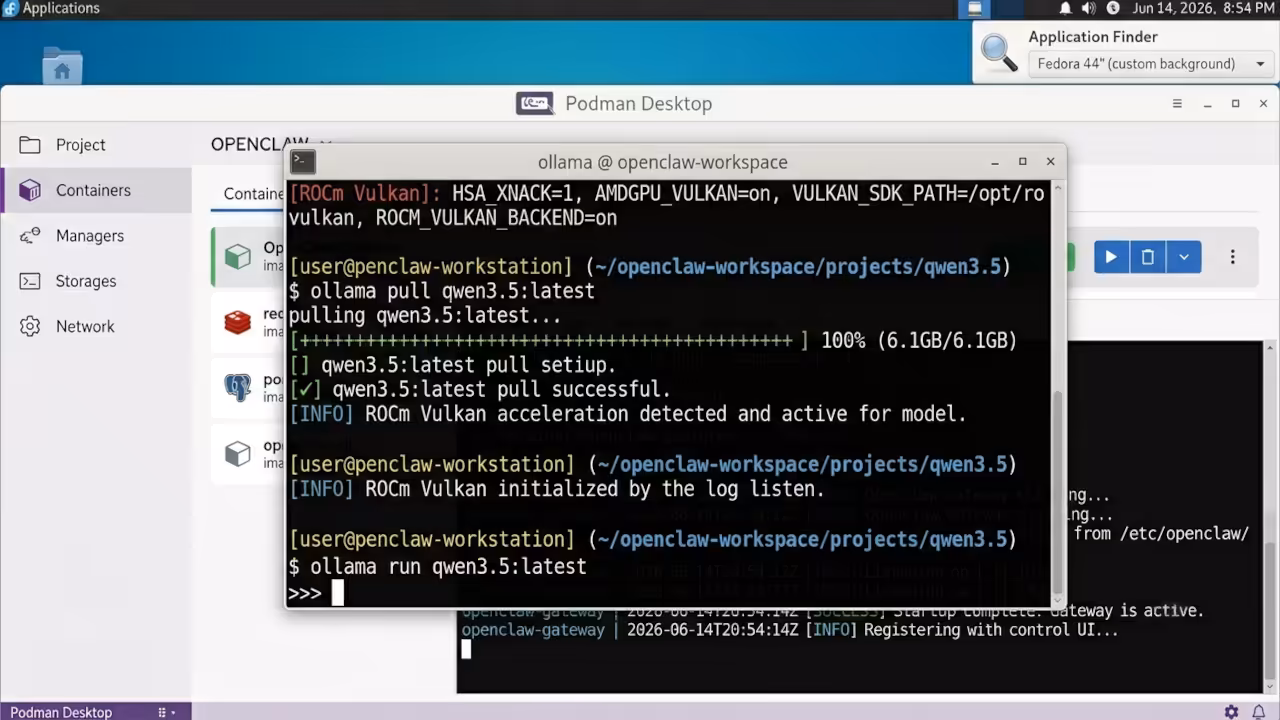Viewport: 1280px width, 720px height.
Task: Click the Project folder icon
Action: (30, 145)
